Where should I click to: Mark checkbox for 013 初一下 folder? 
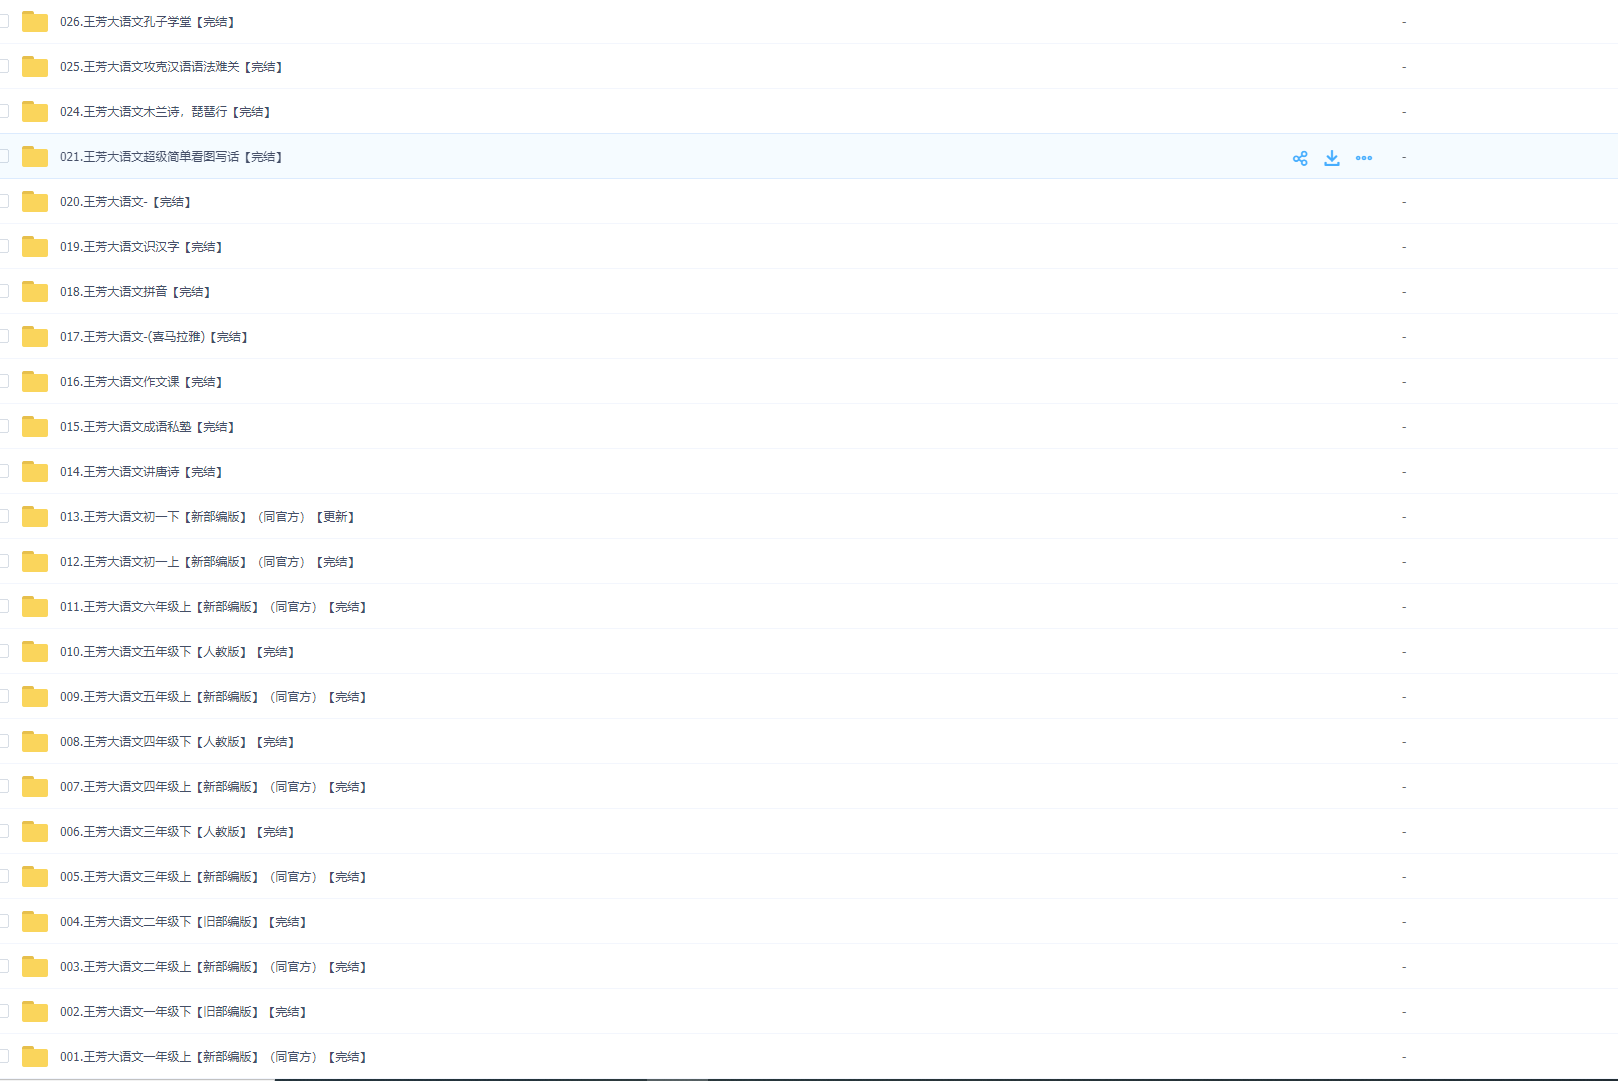3,516
